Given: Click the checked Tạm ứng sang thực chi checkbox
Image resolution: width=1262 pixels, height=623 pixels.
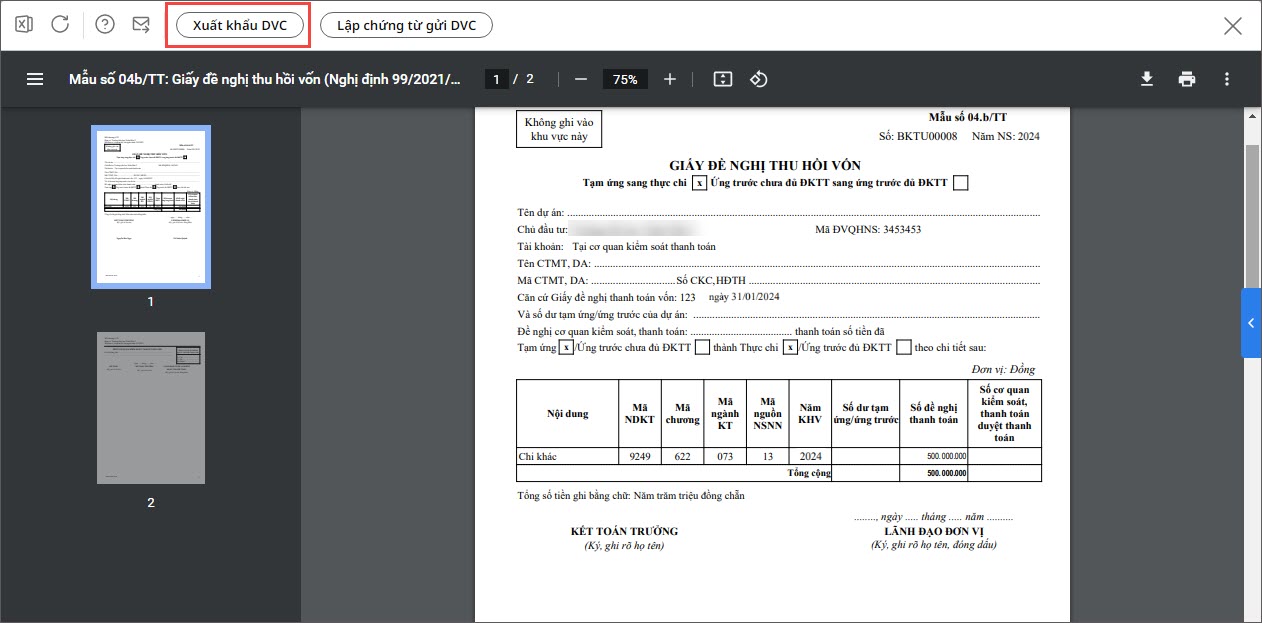Looking at the screenshot, I should pyautogui.click(x=700, y=183).
